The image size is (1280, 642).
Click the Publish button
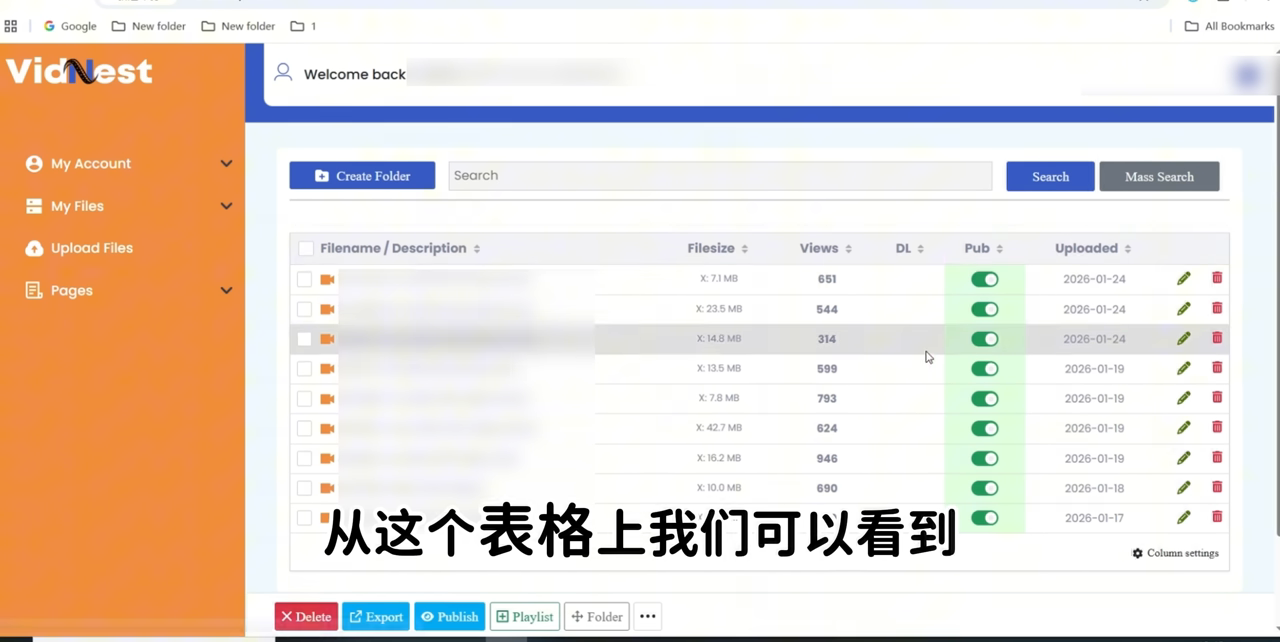pos(450,616)
